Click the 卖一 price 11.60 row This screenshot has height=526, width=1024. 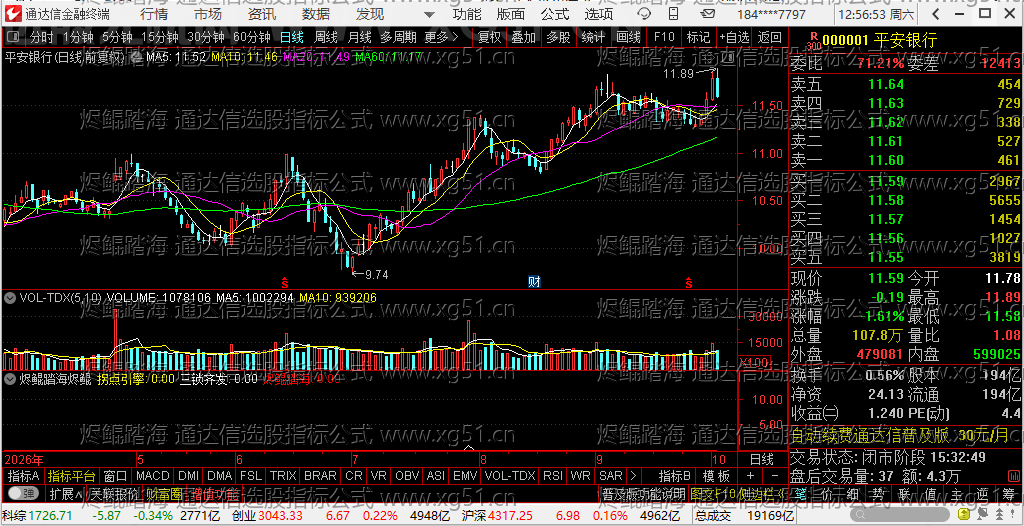click(x=905, y=160)
